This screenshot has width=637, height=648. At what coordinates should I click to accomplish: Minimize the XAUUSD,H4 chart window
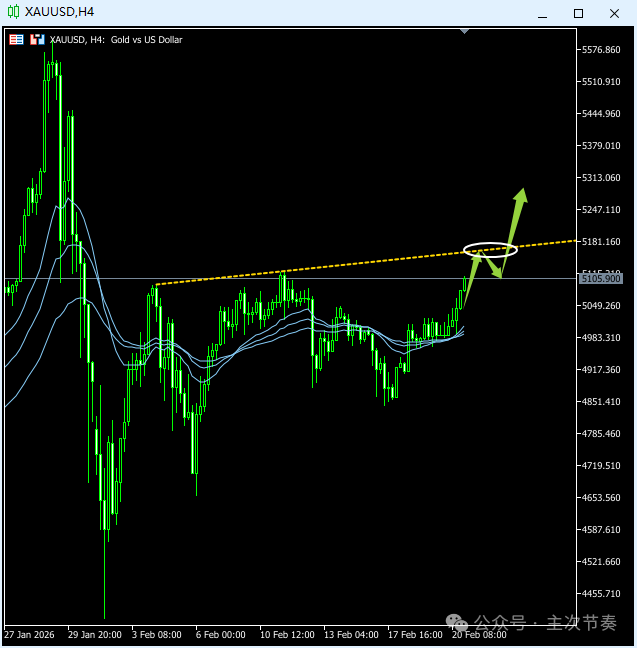tap(542, 14)
